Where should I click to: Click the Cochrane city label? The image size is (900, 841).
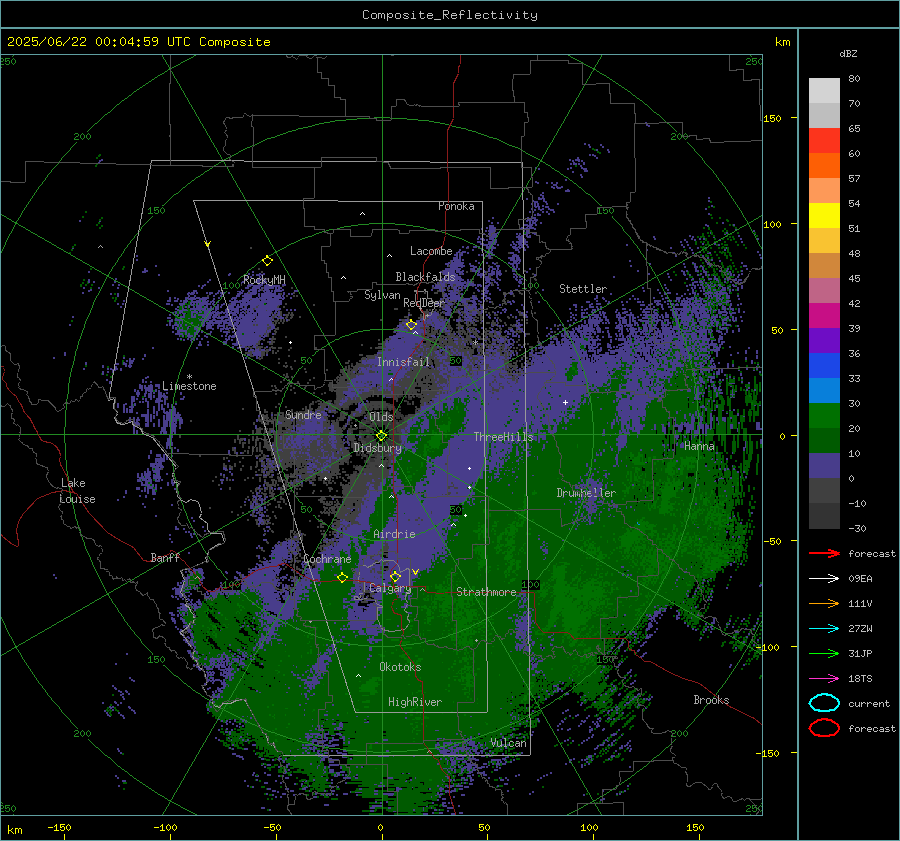pos(327,559)
